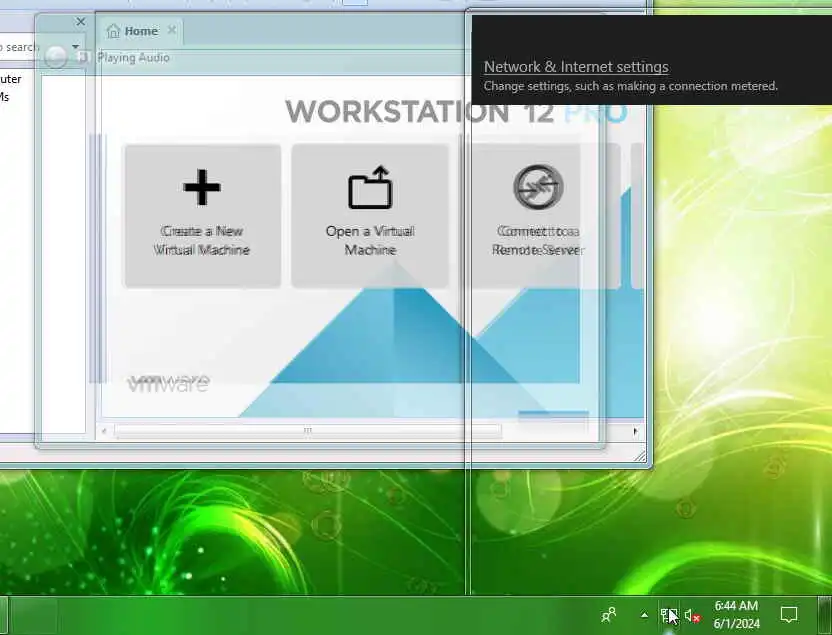Click the window resize grip corner
832x635 pixels.
pyautogui.click(x=640, y=456)
